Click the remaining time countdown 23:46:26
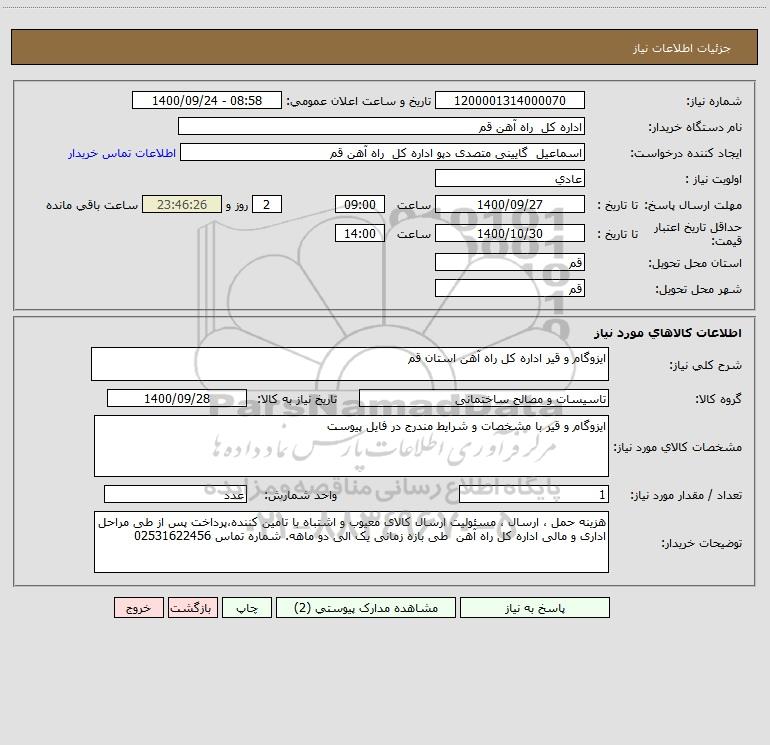 (182, 204)
